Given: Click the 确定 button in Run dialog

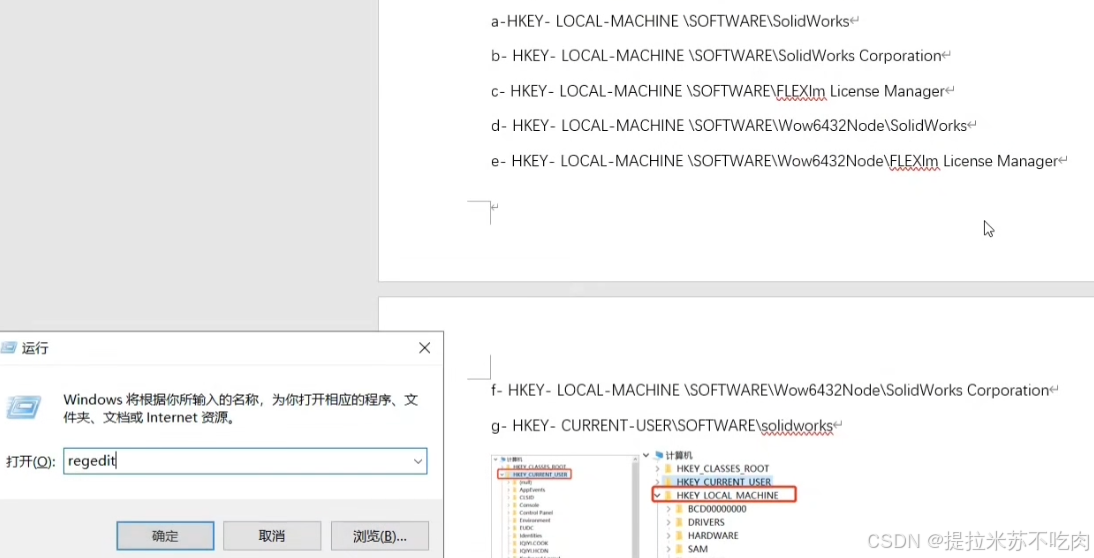Looking at the screenshot, I should click(x=165, y=536).
